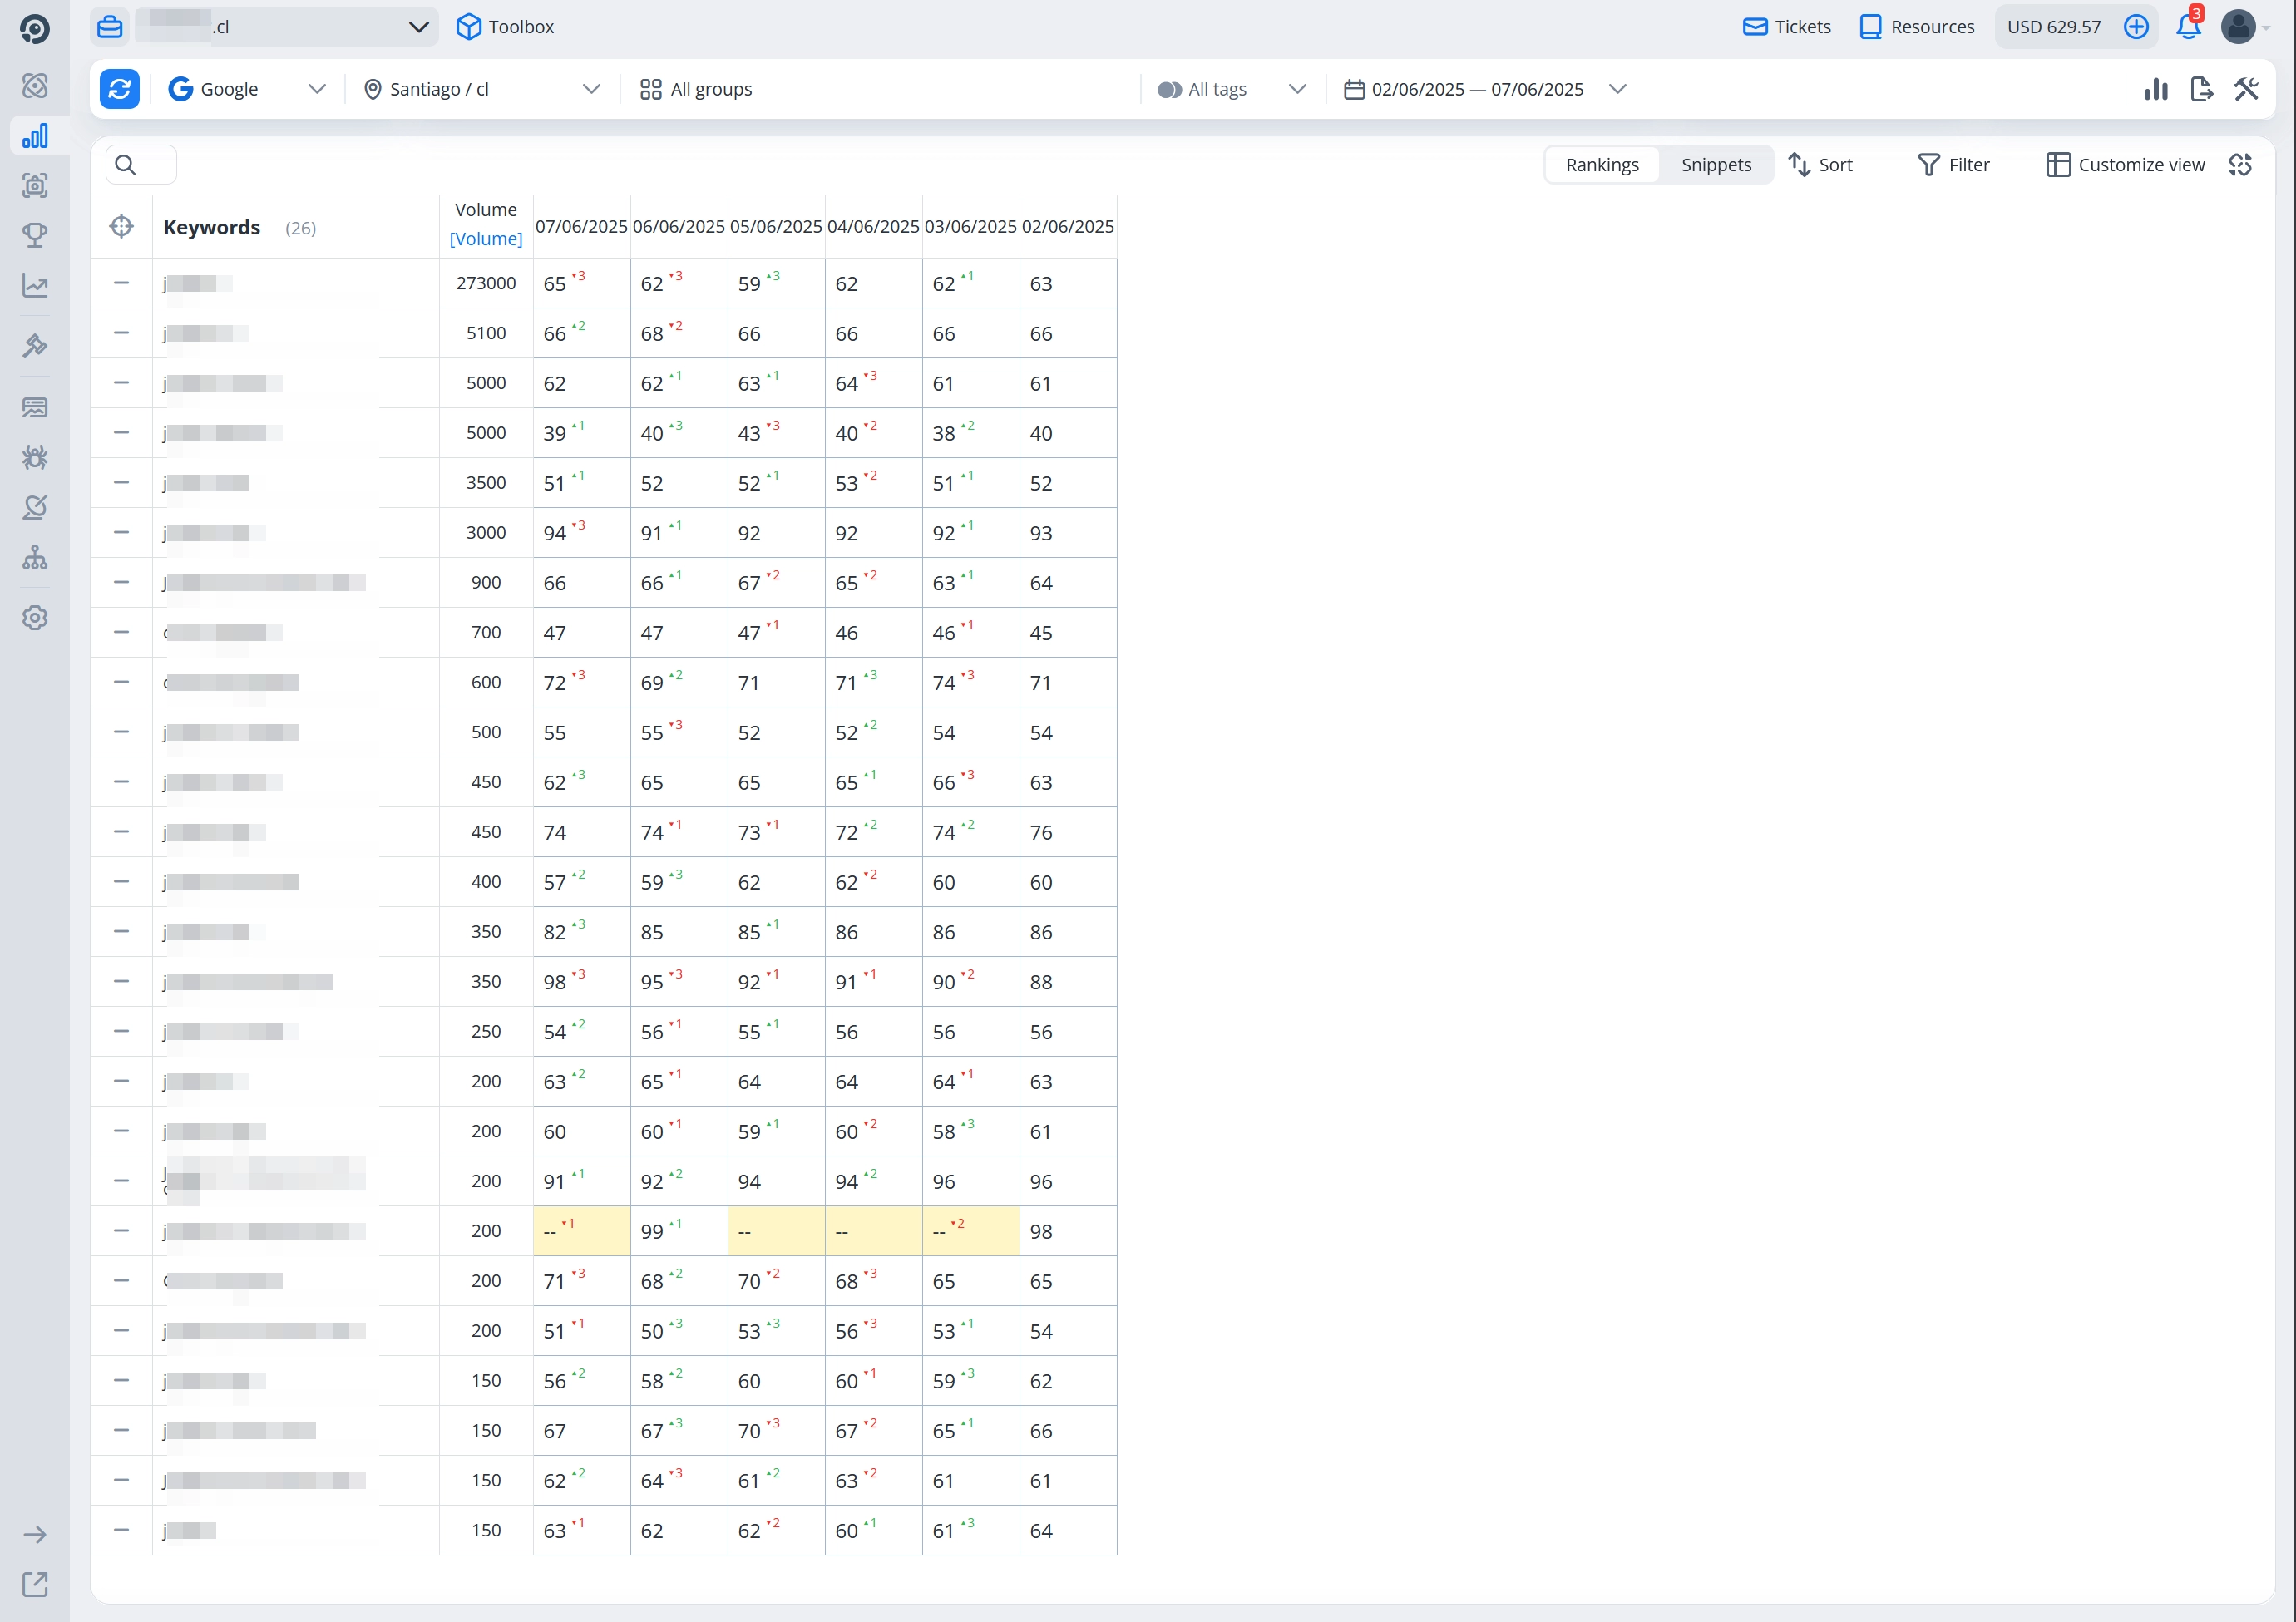Open the bug audit sidebar icon
Image resolution: width=2296 pixels, height=1622 pixels.
35,457
